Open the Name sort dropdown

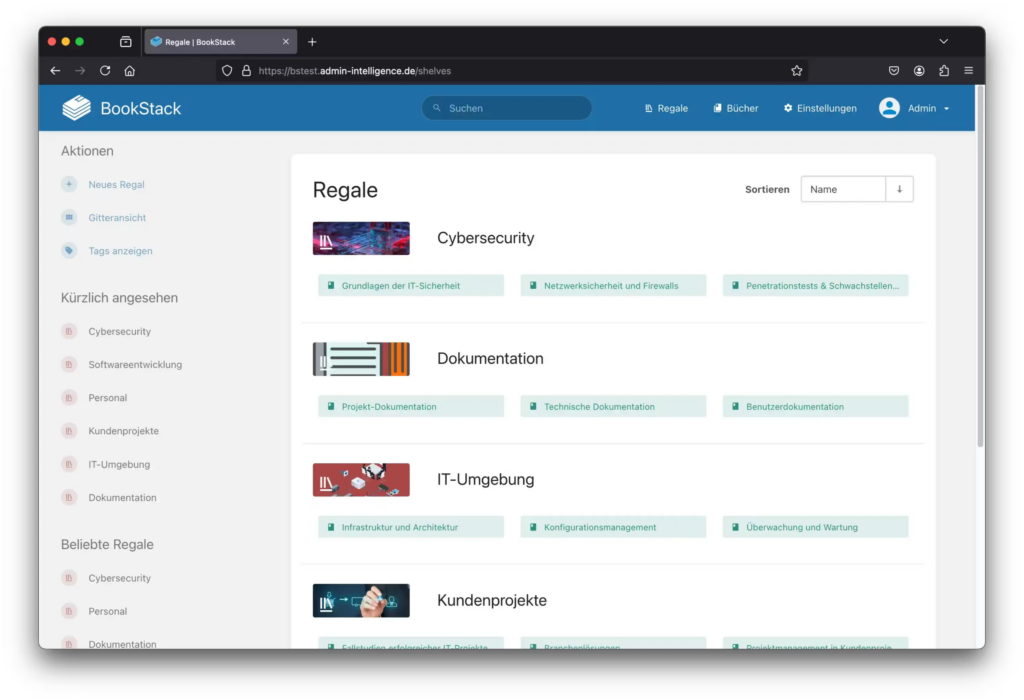[843, 189]
